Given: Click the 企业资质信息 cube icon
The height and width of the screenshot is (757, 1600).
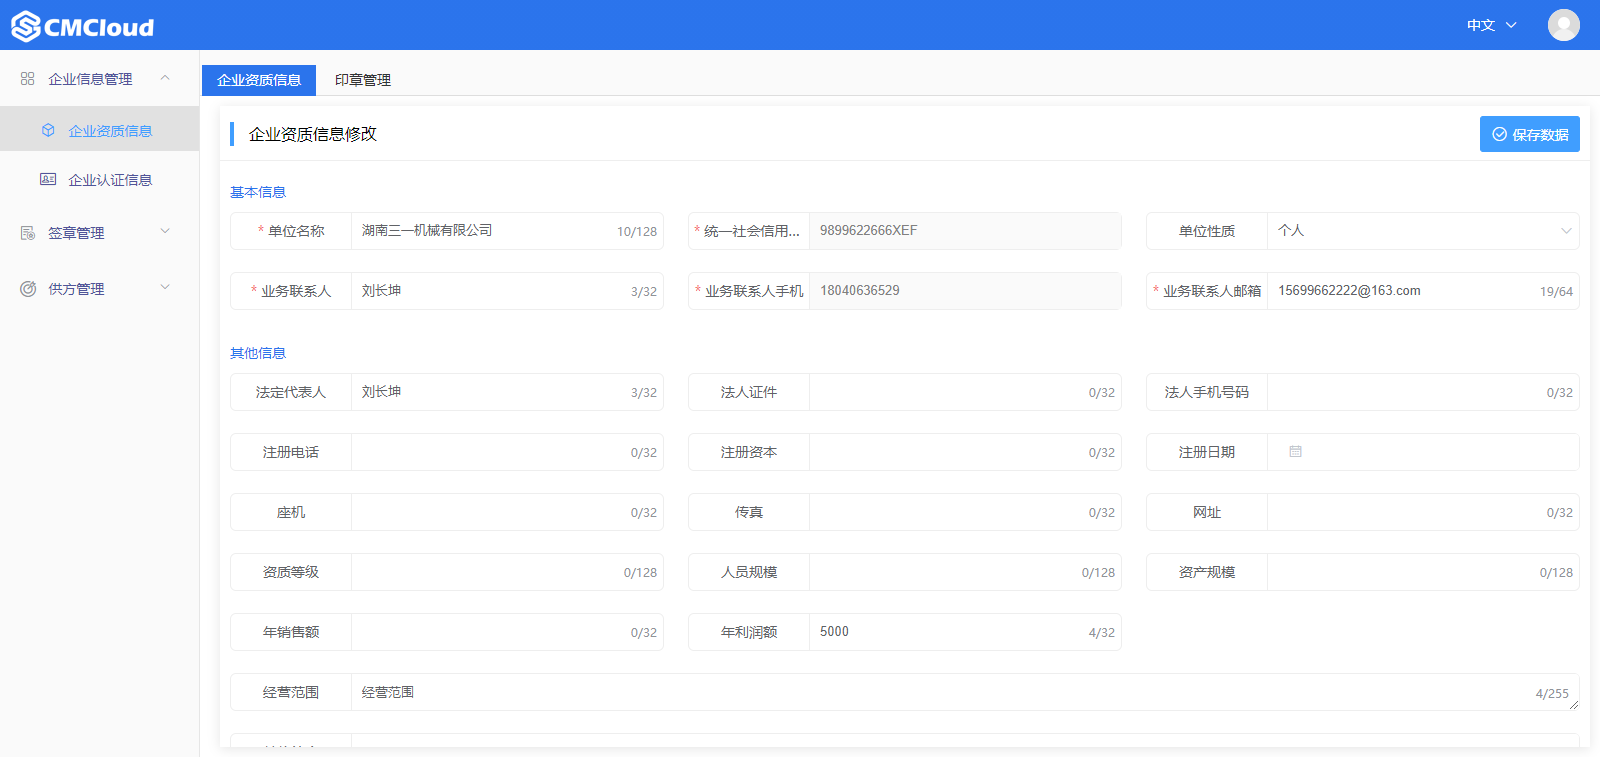Looking at the screenshot, I should pos(48,130).
